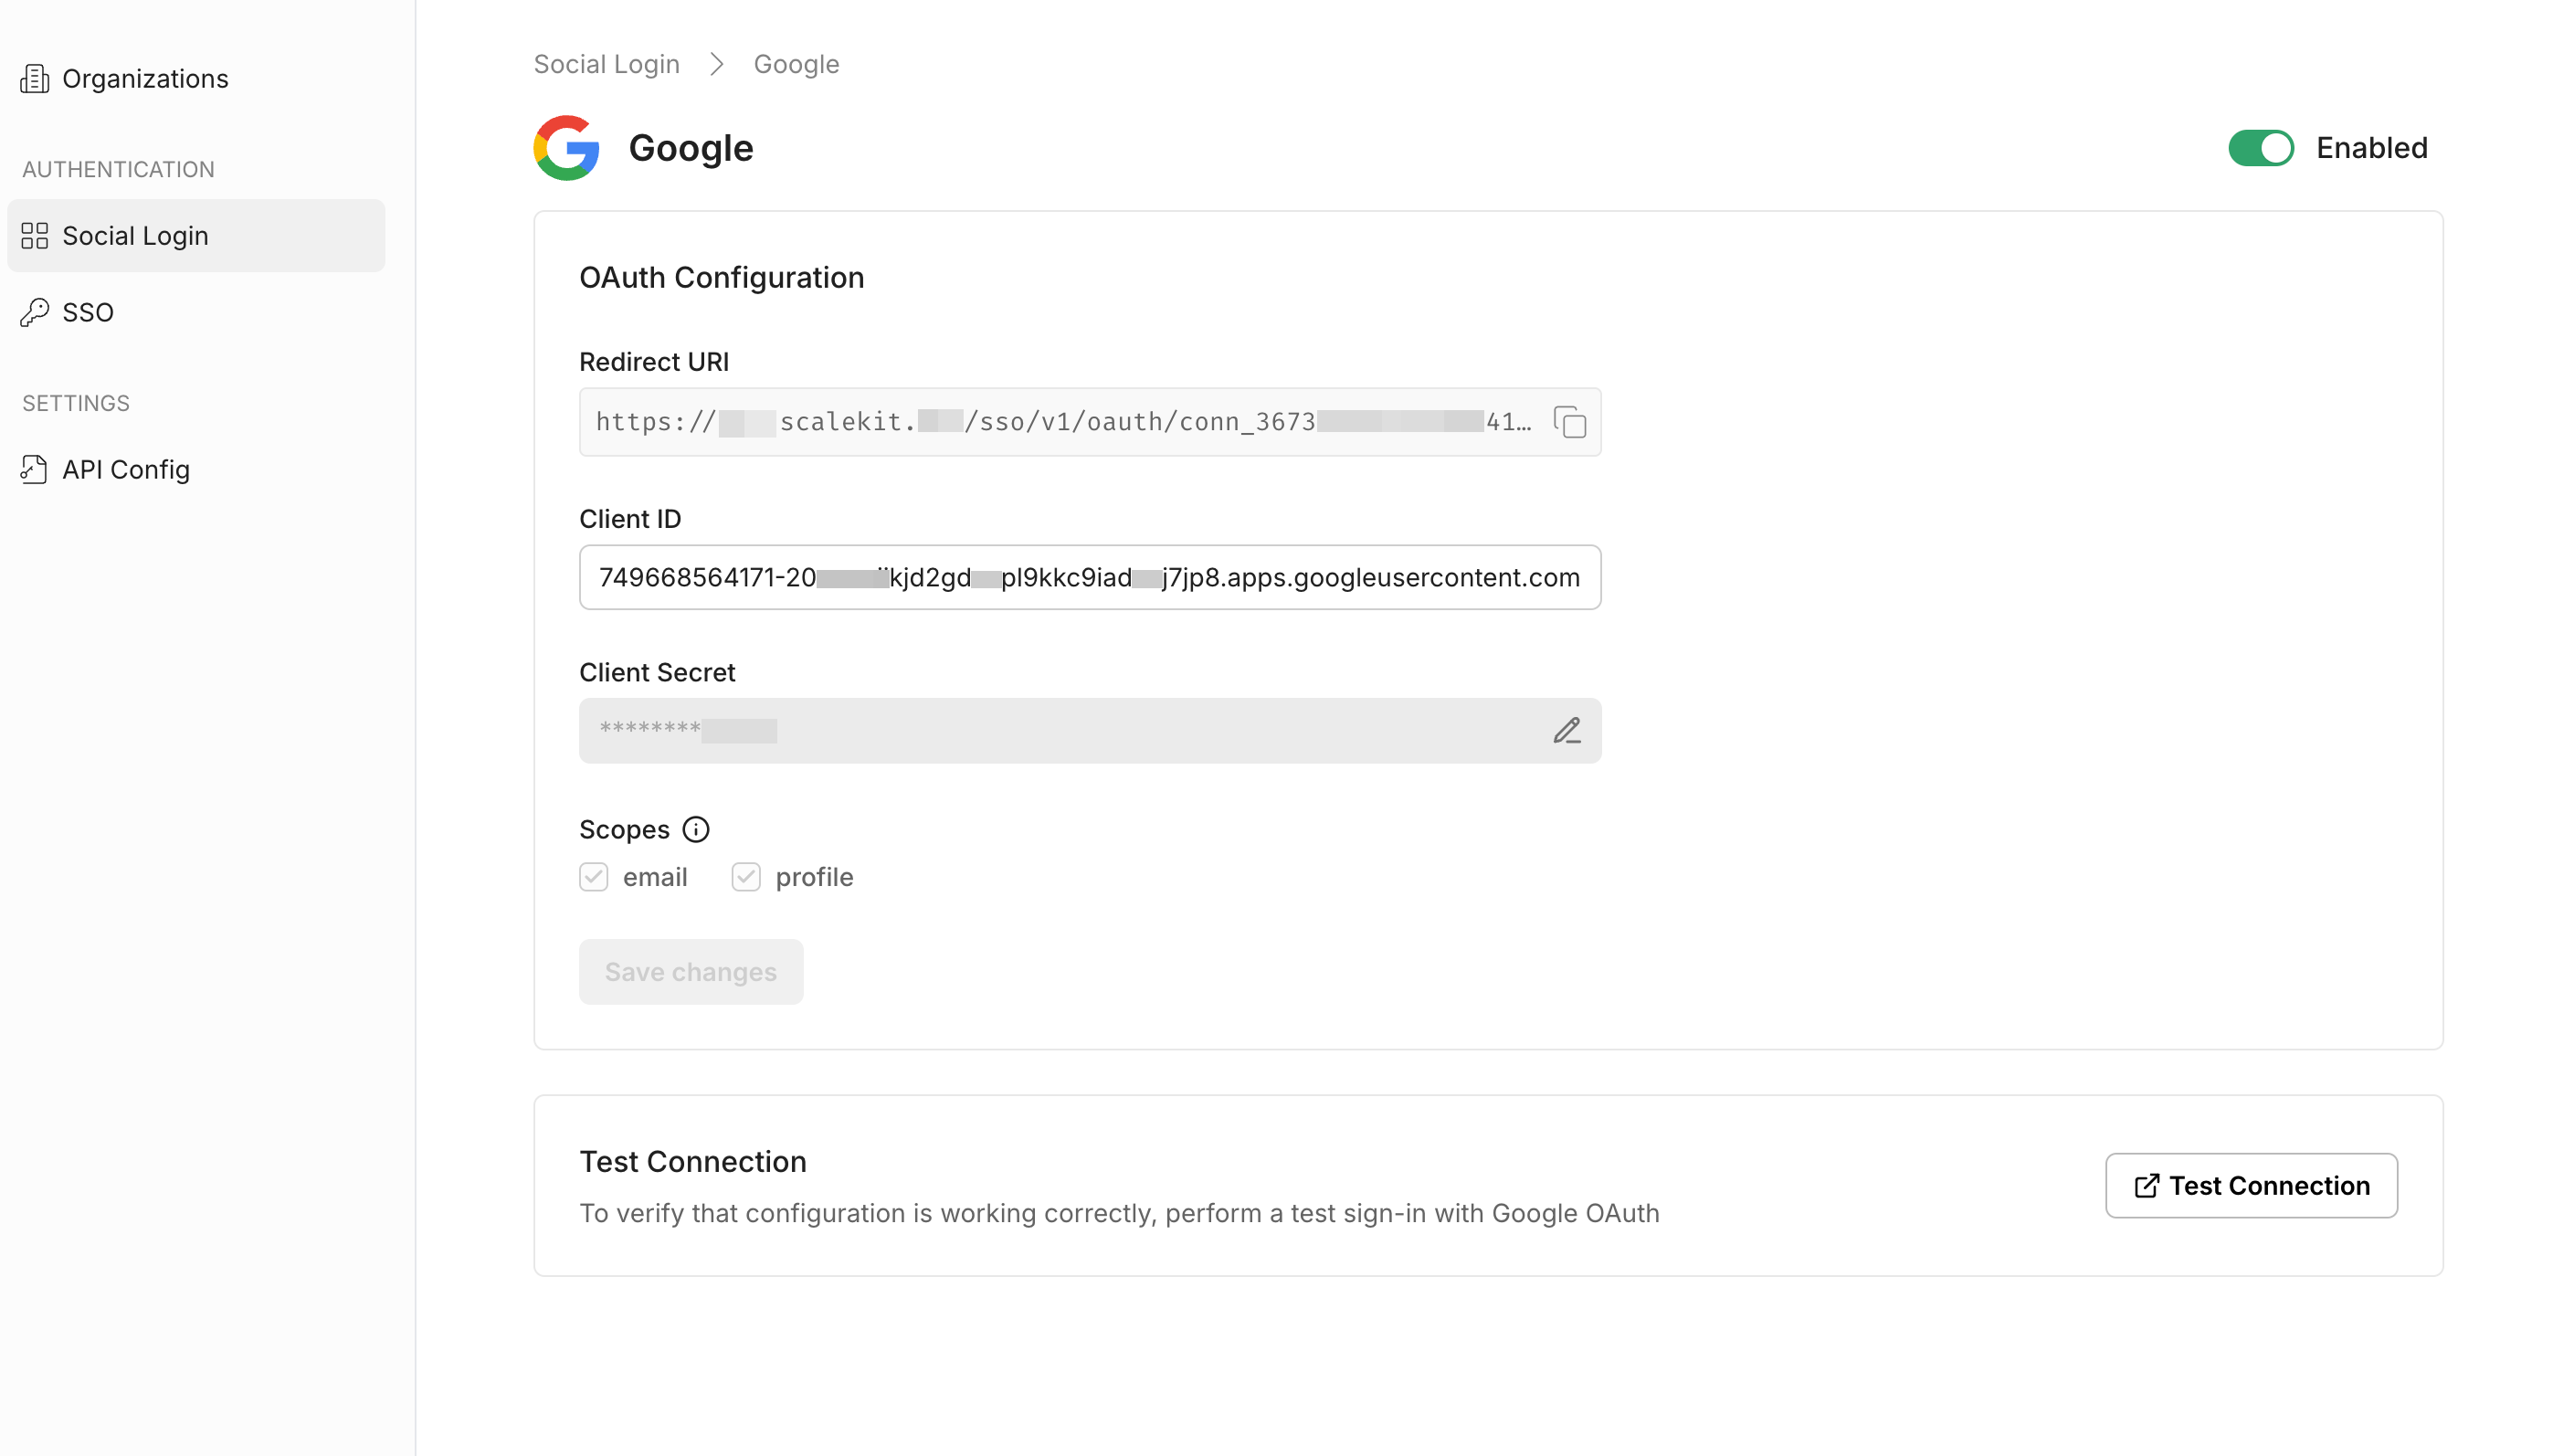This screenshot has width=2574, height=1456.
Task: Toggle the email scope checkbox
Action: click(593, 876)
